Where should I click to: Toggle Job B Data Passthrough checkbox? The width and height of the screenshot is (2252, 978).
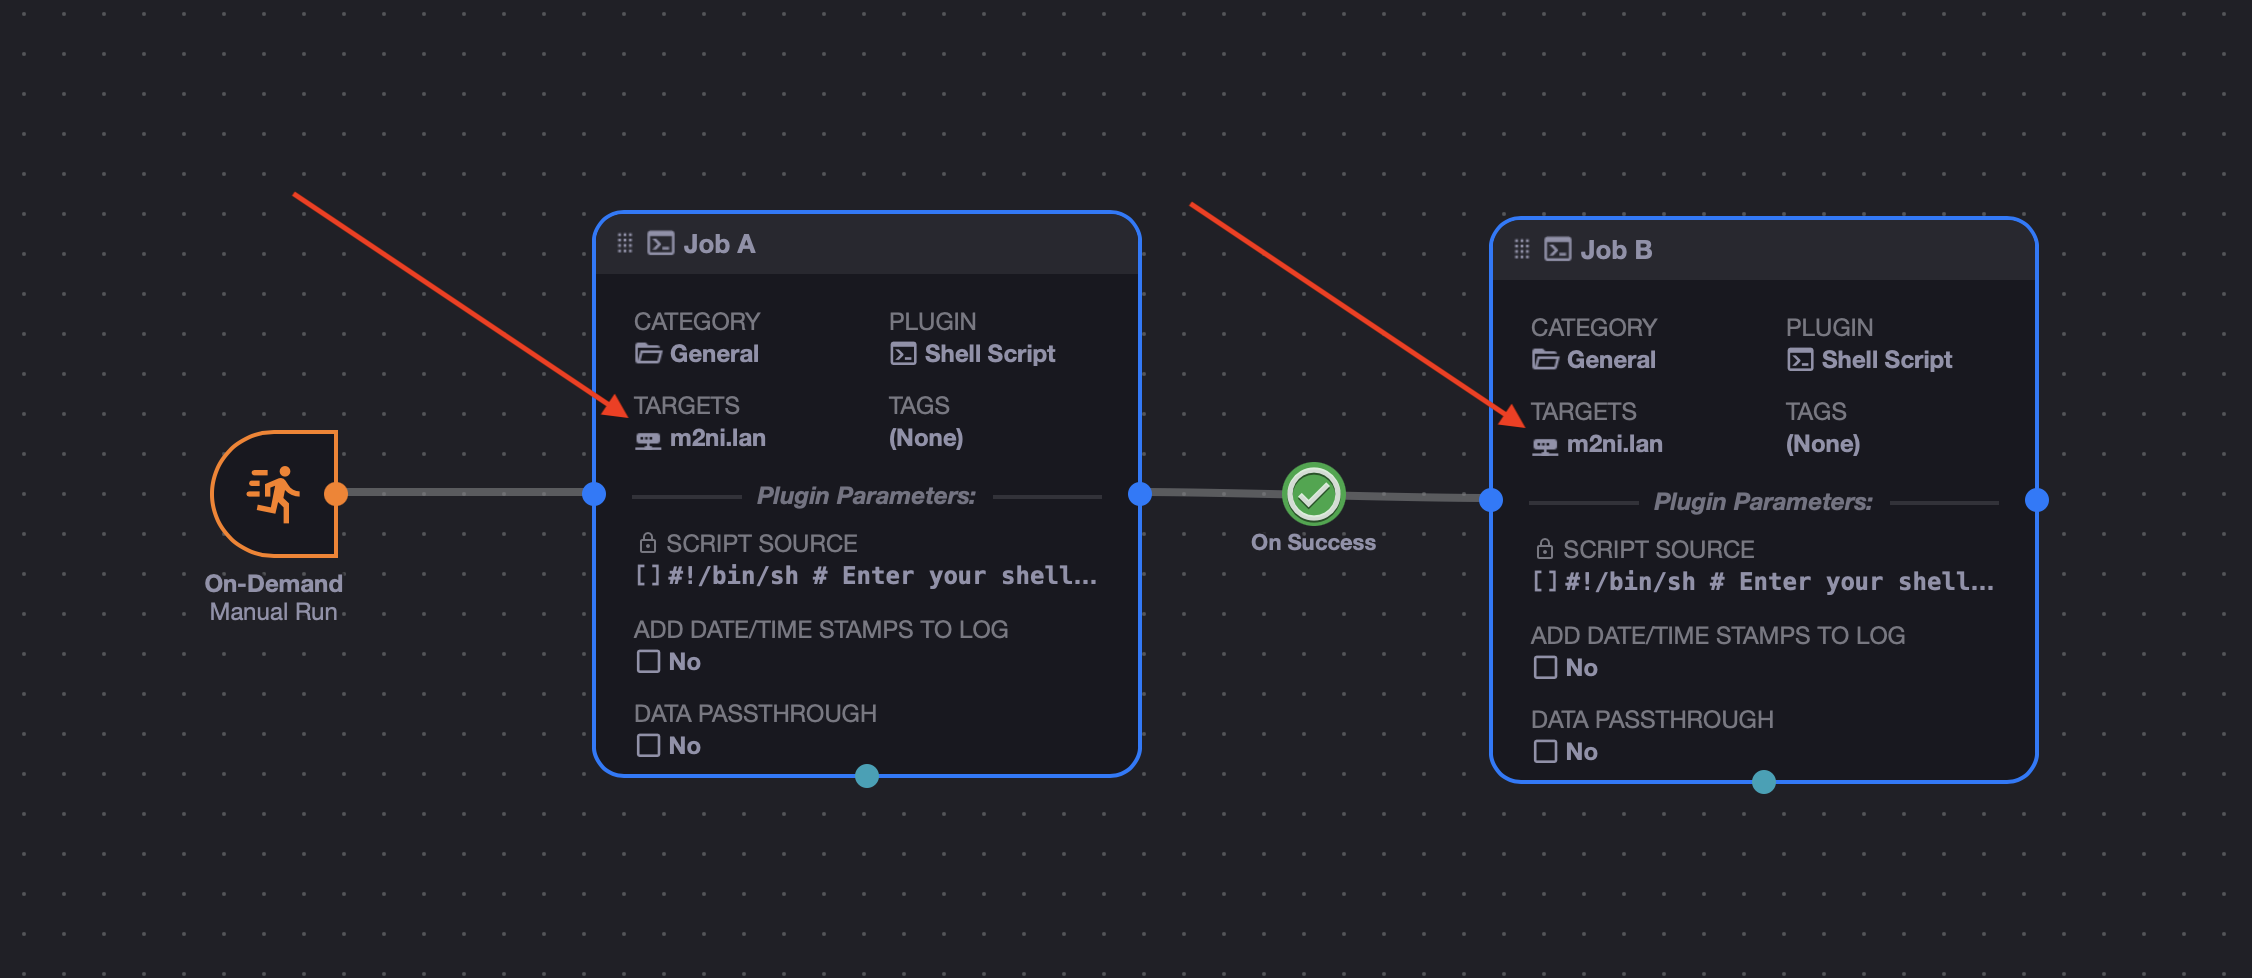tap(1545, 752)
